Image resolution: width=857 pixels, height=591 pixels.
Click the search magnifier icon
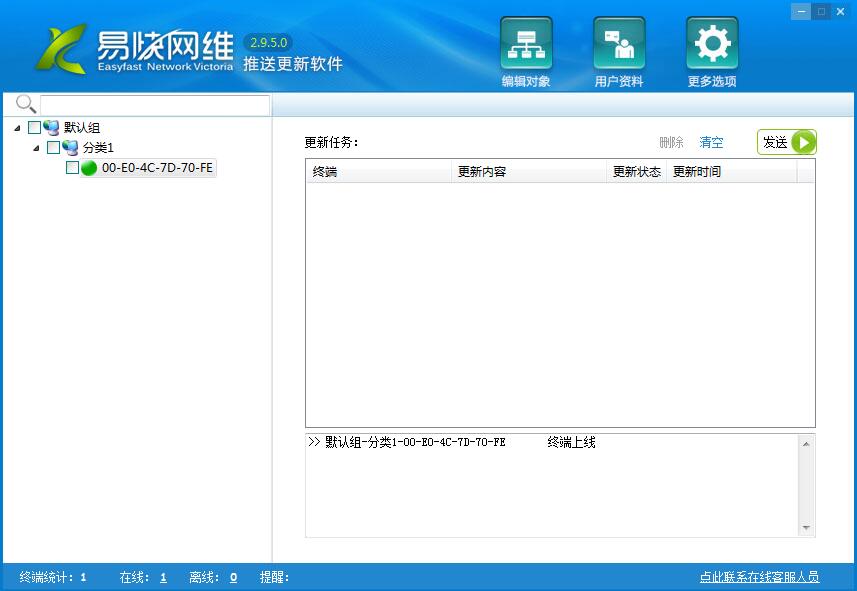click(x=24, y=103)
